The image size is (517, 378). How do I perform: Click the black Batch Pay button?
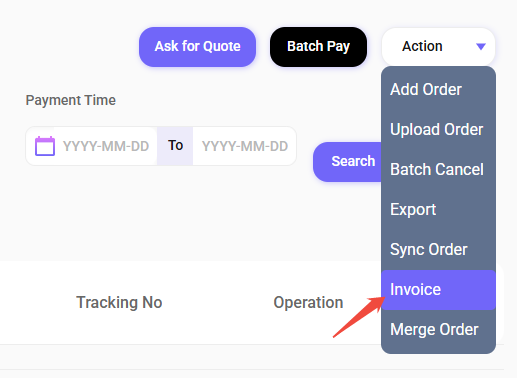tap(318, 47)
